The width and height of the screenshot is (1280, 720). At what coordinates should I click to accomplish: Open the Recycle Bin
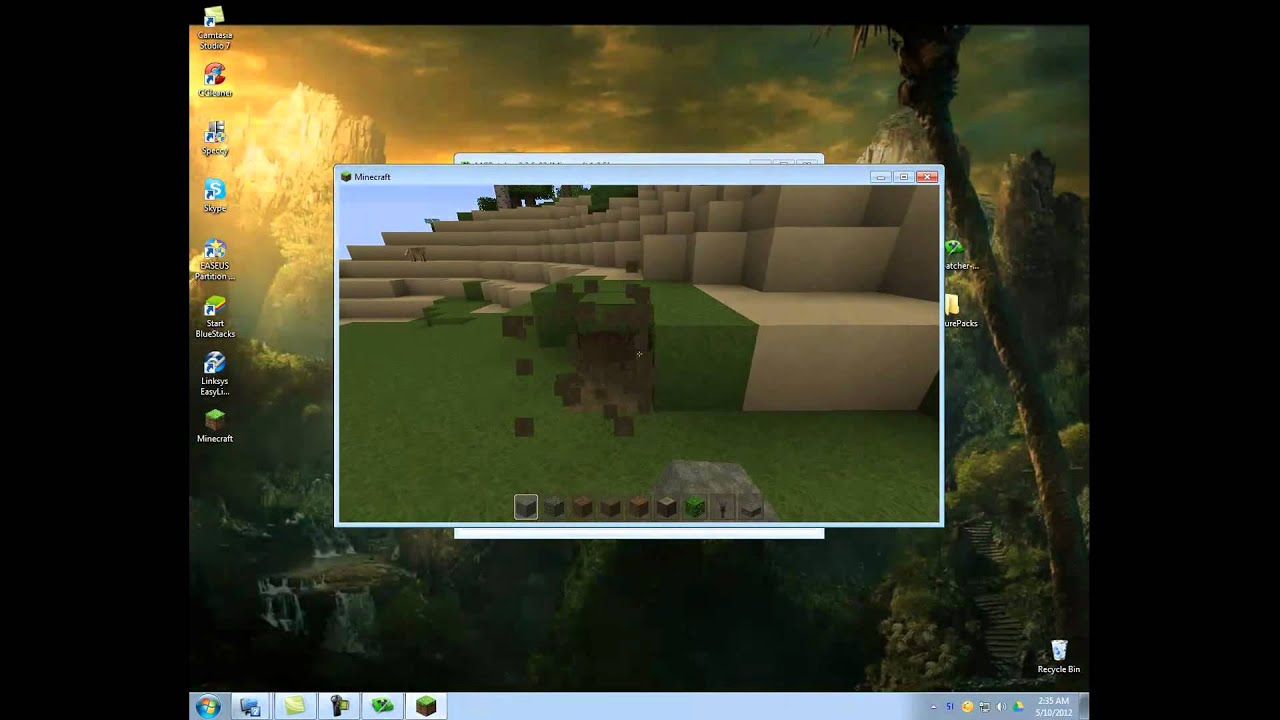click(x=1058, y=657)
